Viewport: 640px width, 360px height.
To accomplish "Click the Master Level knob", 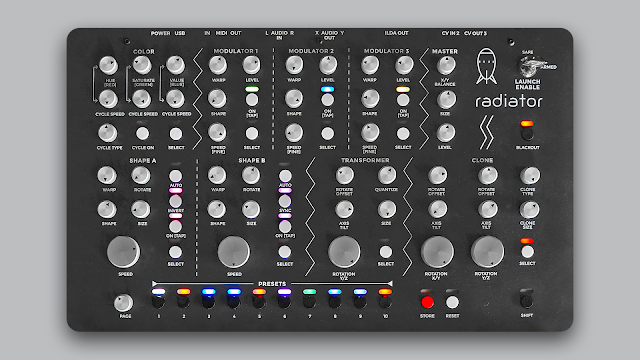I will tap(446, 133).
